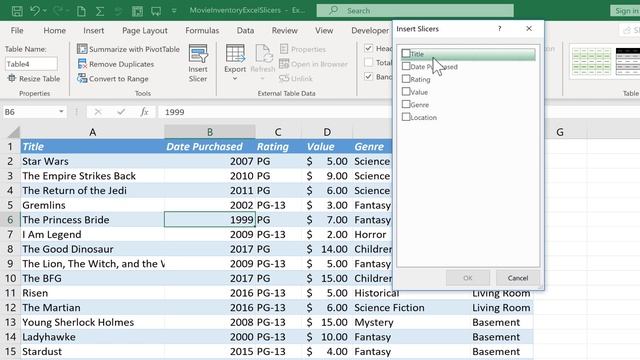The height and width of the screenshot is (360, 640).
Task: Check the Genre slicer checkbox
Action: [406, 104]
